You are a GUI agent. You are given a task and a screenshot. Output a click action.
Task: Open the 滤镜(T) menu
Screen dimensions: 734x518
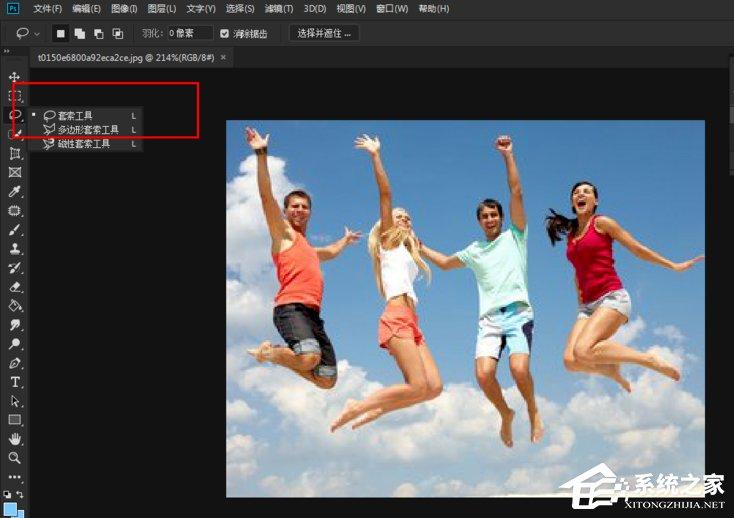click(279, 8)
